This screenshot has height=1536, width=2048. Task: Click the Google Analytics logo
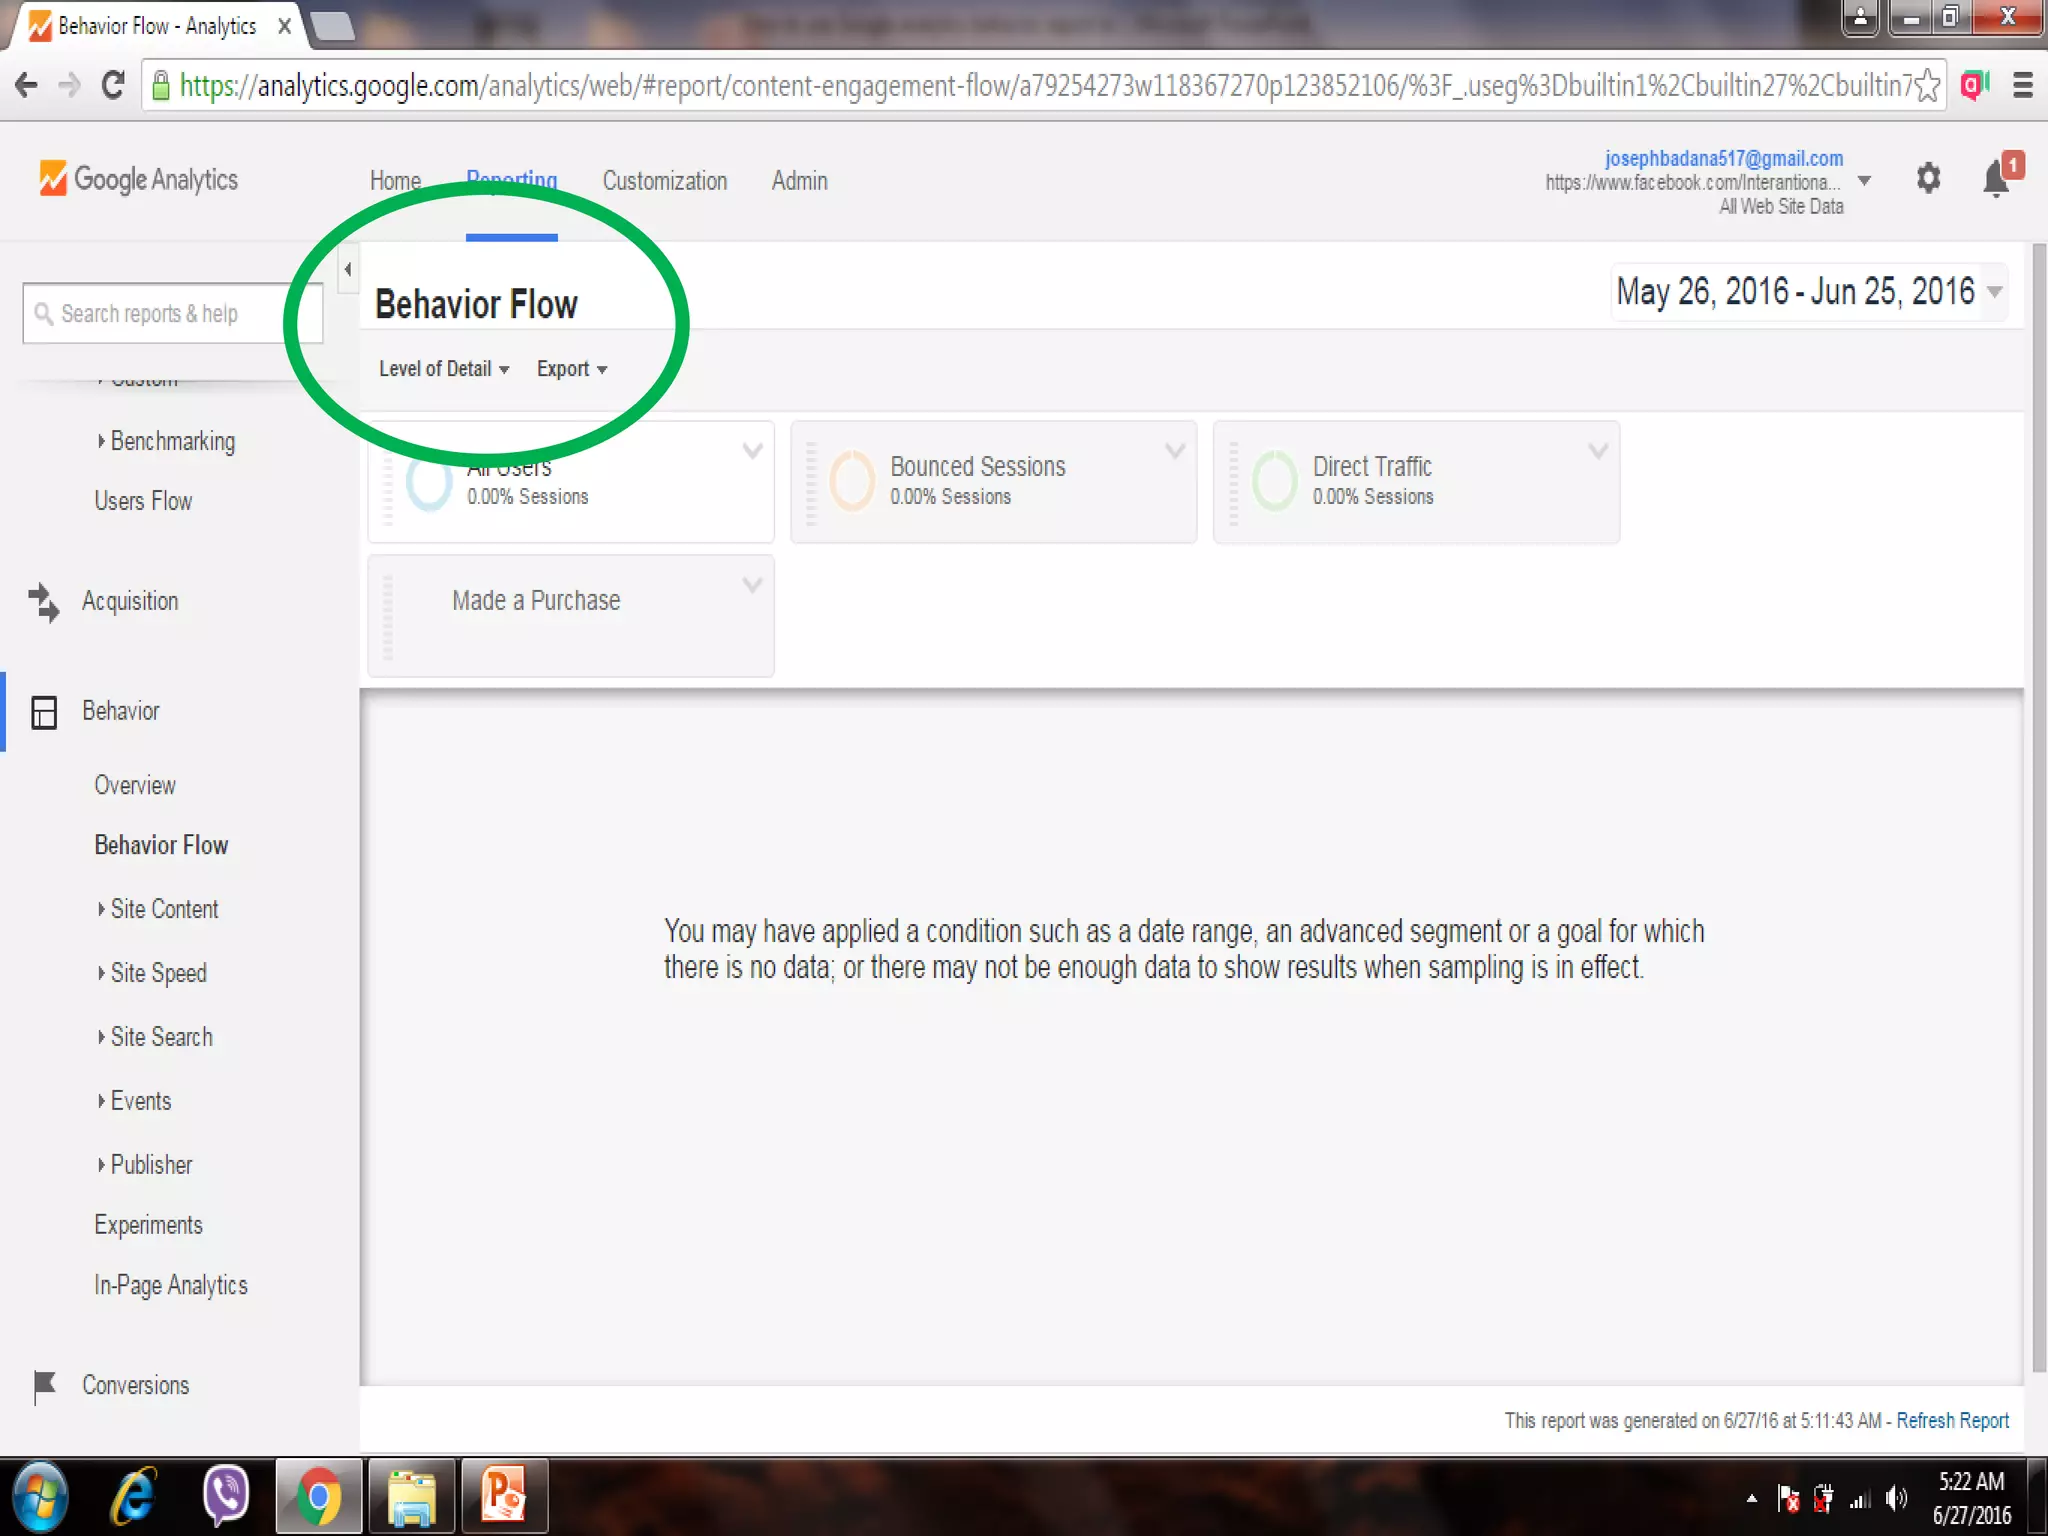tap(138, 179)
